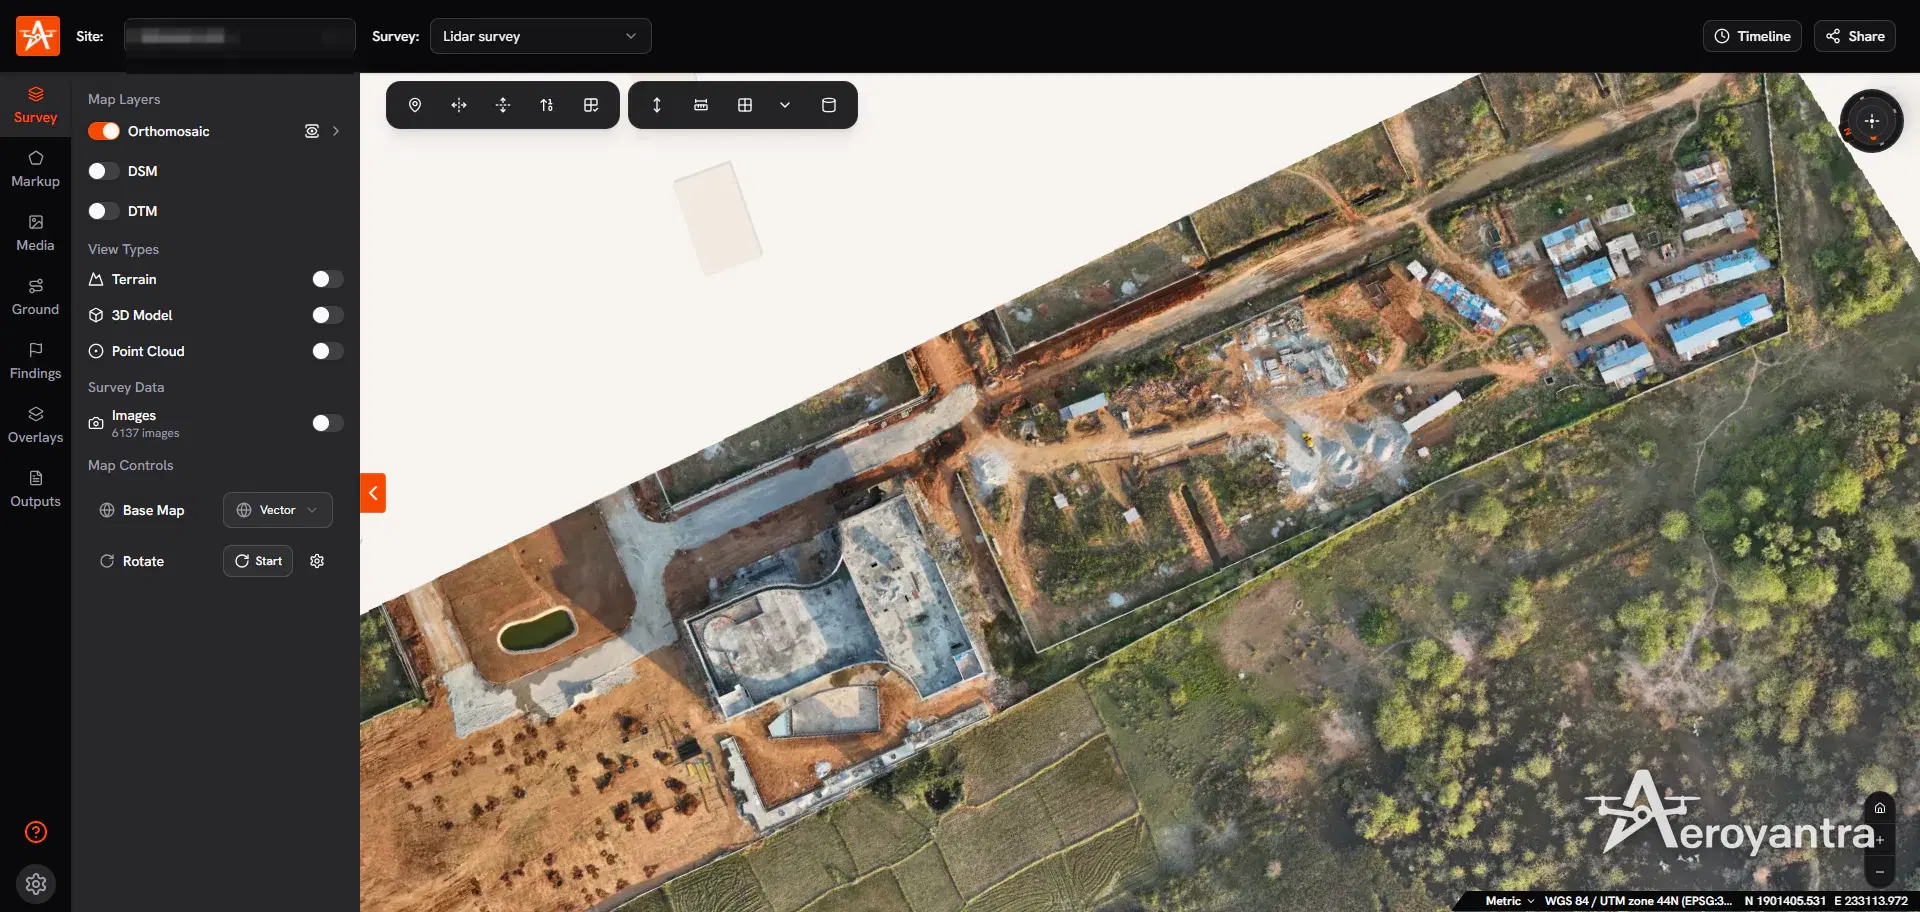This screenshot has width=1920, height=912.
Task: Open the Survey dropdown showing Lidar survey
Action: click(x=540, y=36)
